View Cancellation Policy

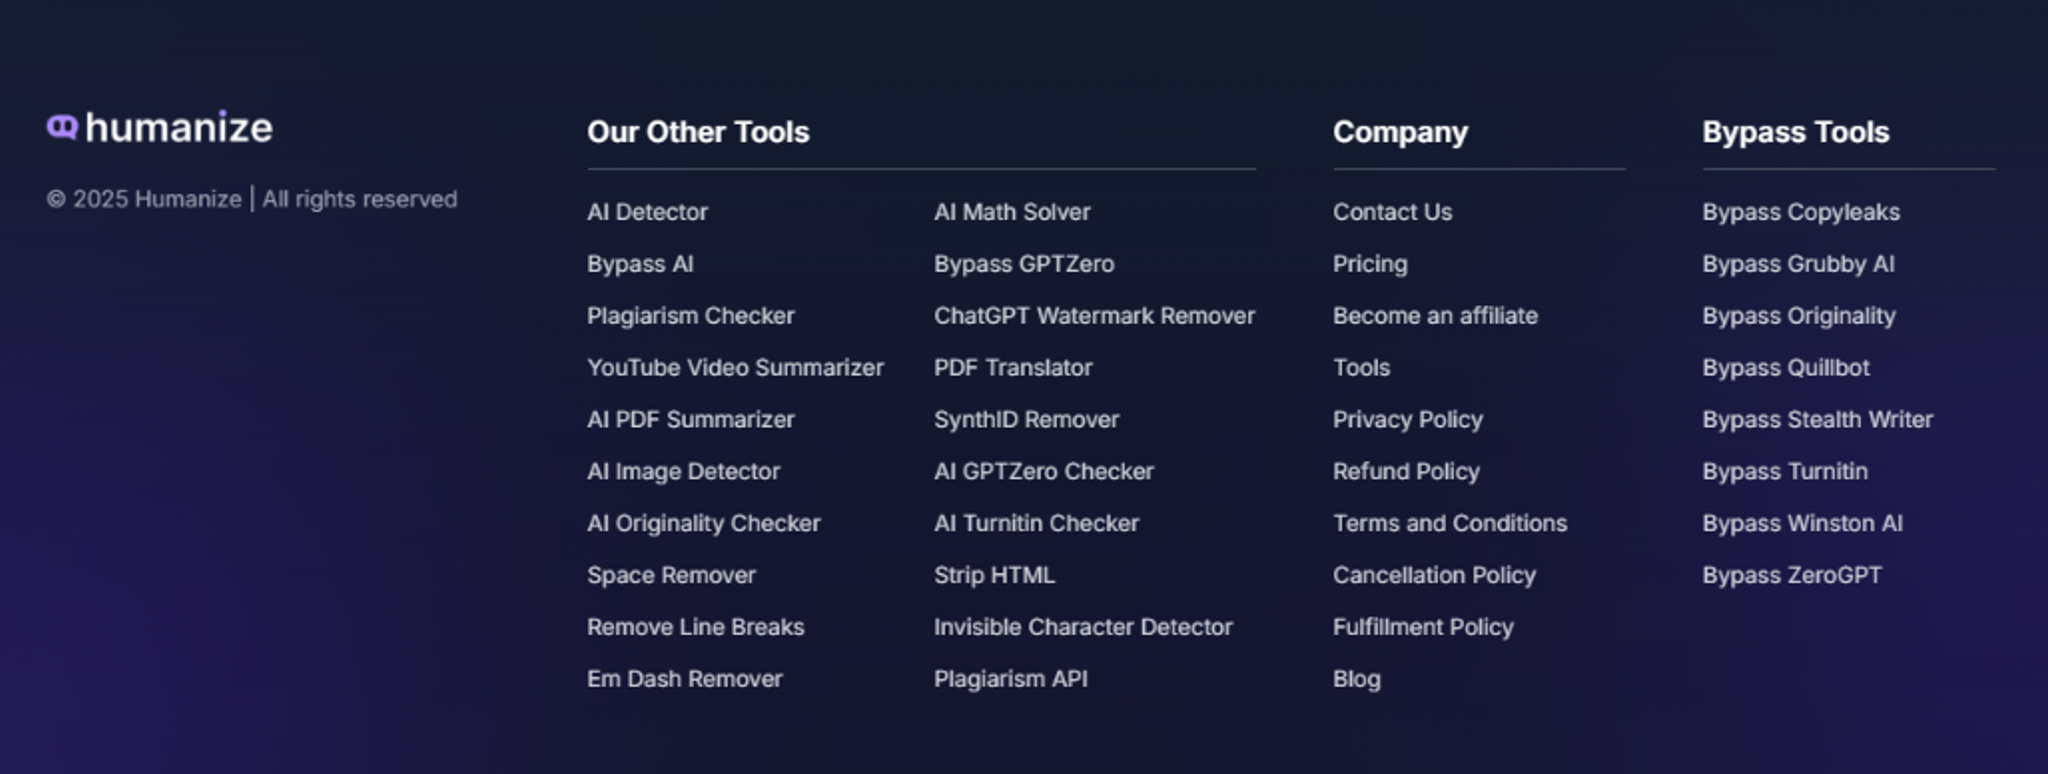(x=1434, y=576)
